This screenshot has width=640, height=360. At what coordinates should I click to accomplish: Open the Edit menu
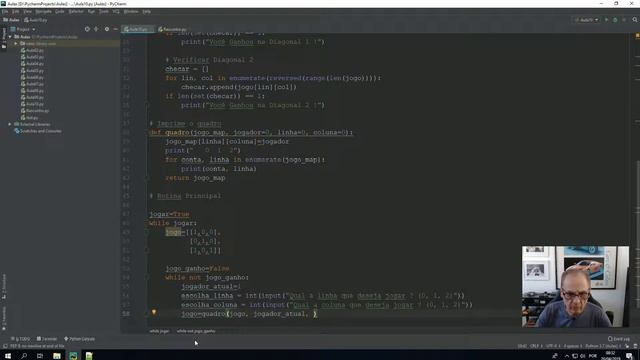[x=16, y=11]
